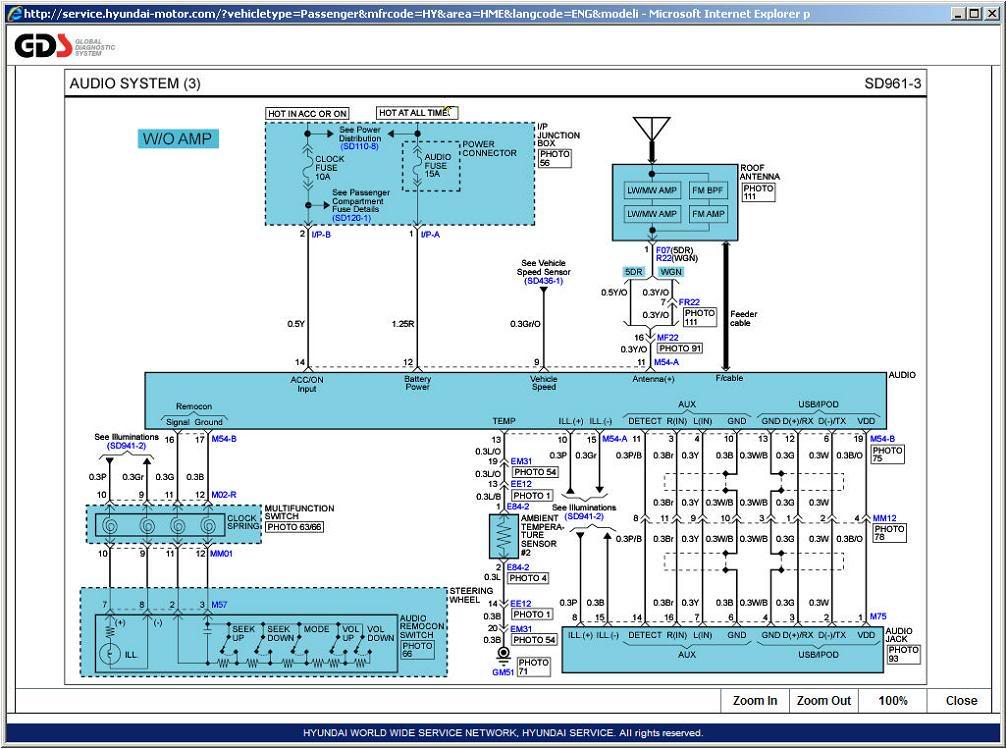
Task: Open the SD110-8 power distribution link
Action: point(359,146)
